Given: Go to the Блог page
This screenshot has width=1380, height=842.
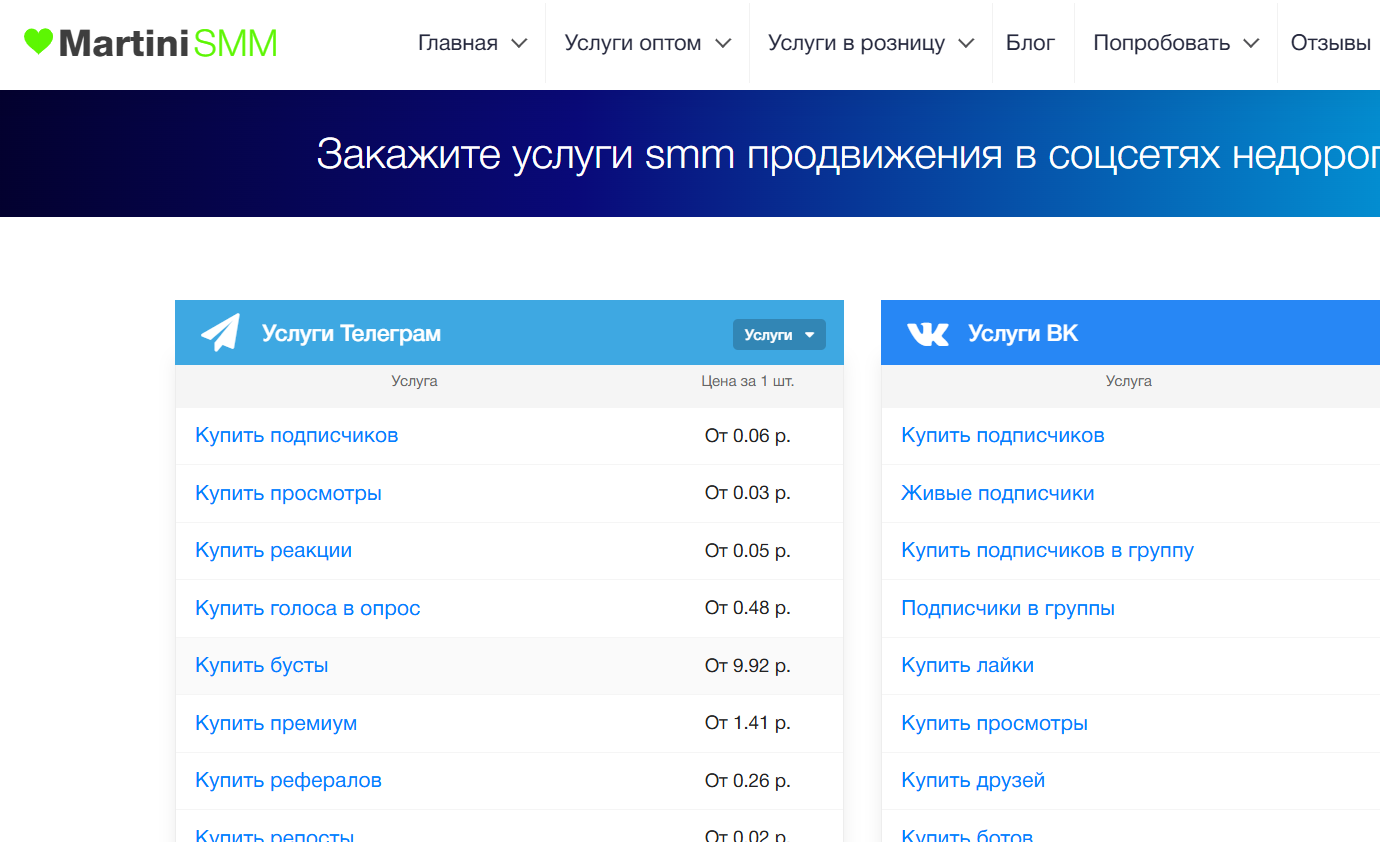Looking at the screenshot, I should (1030, 43).
